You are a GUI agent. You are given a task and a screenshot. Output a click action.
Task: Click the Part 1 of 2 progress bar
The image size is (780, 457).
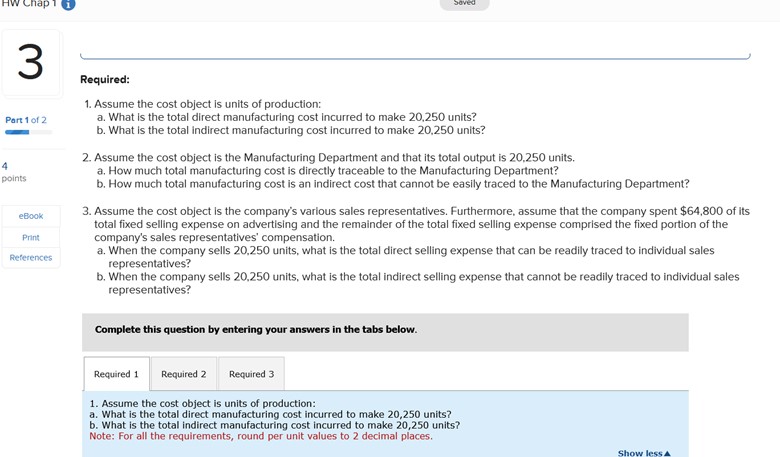(x=28, y=132)
